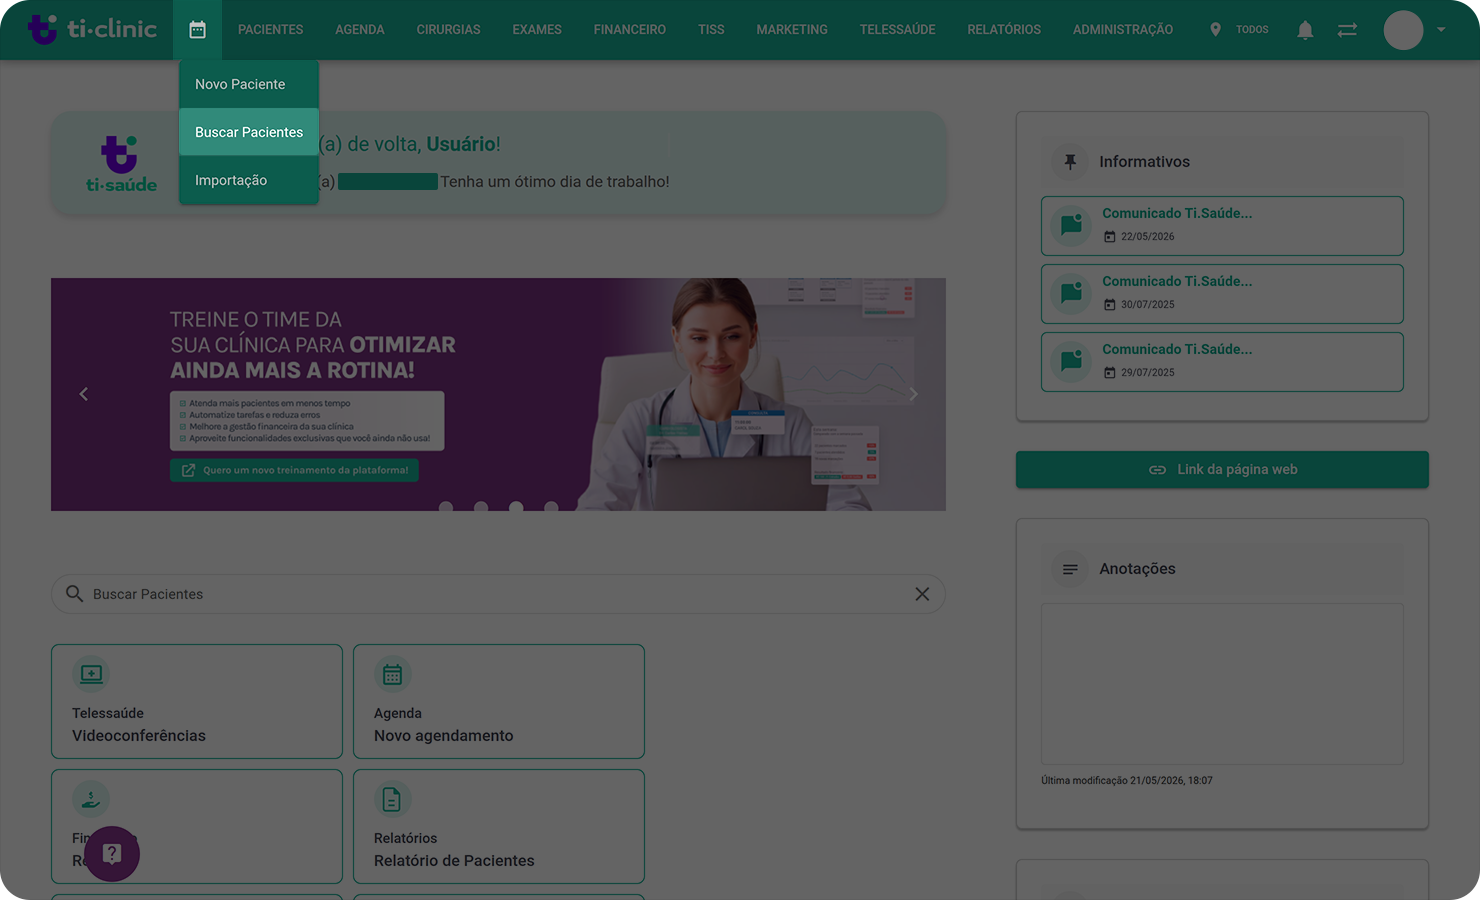Go to the previous banner slide
The width and height of the screenshot is (1480, 900).
[84, 394]
